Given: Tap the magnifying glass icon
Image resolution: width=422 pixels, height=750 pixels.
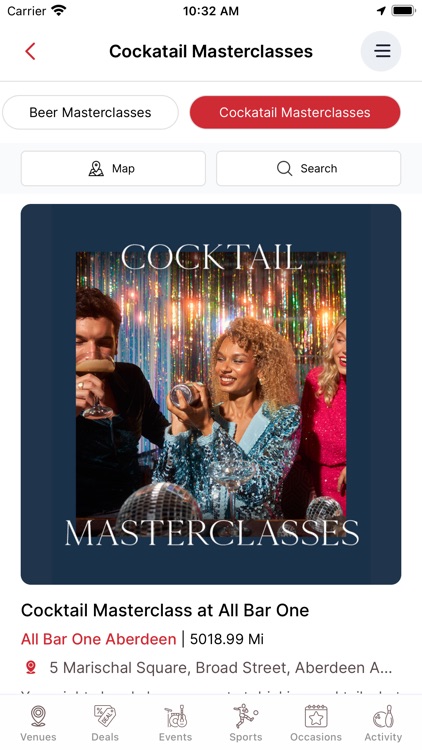Looking at the screenshot, I should point(284,168).
